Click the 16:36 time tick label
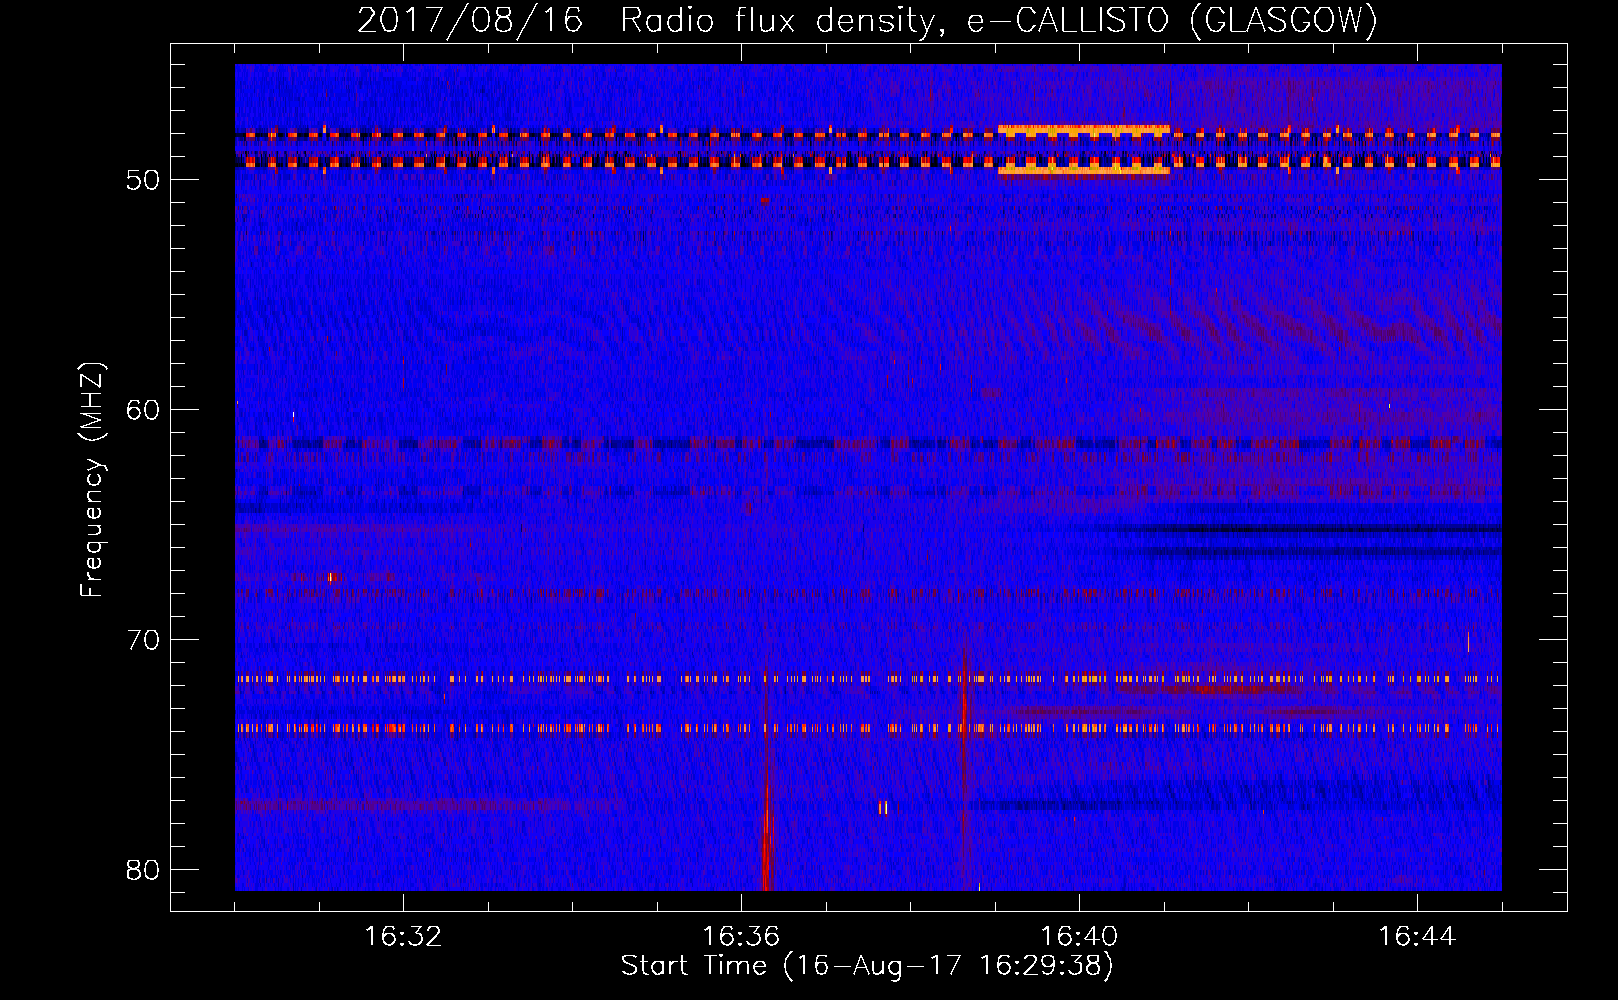 (x=741, y=937)
